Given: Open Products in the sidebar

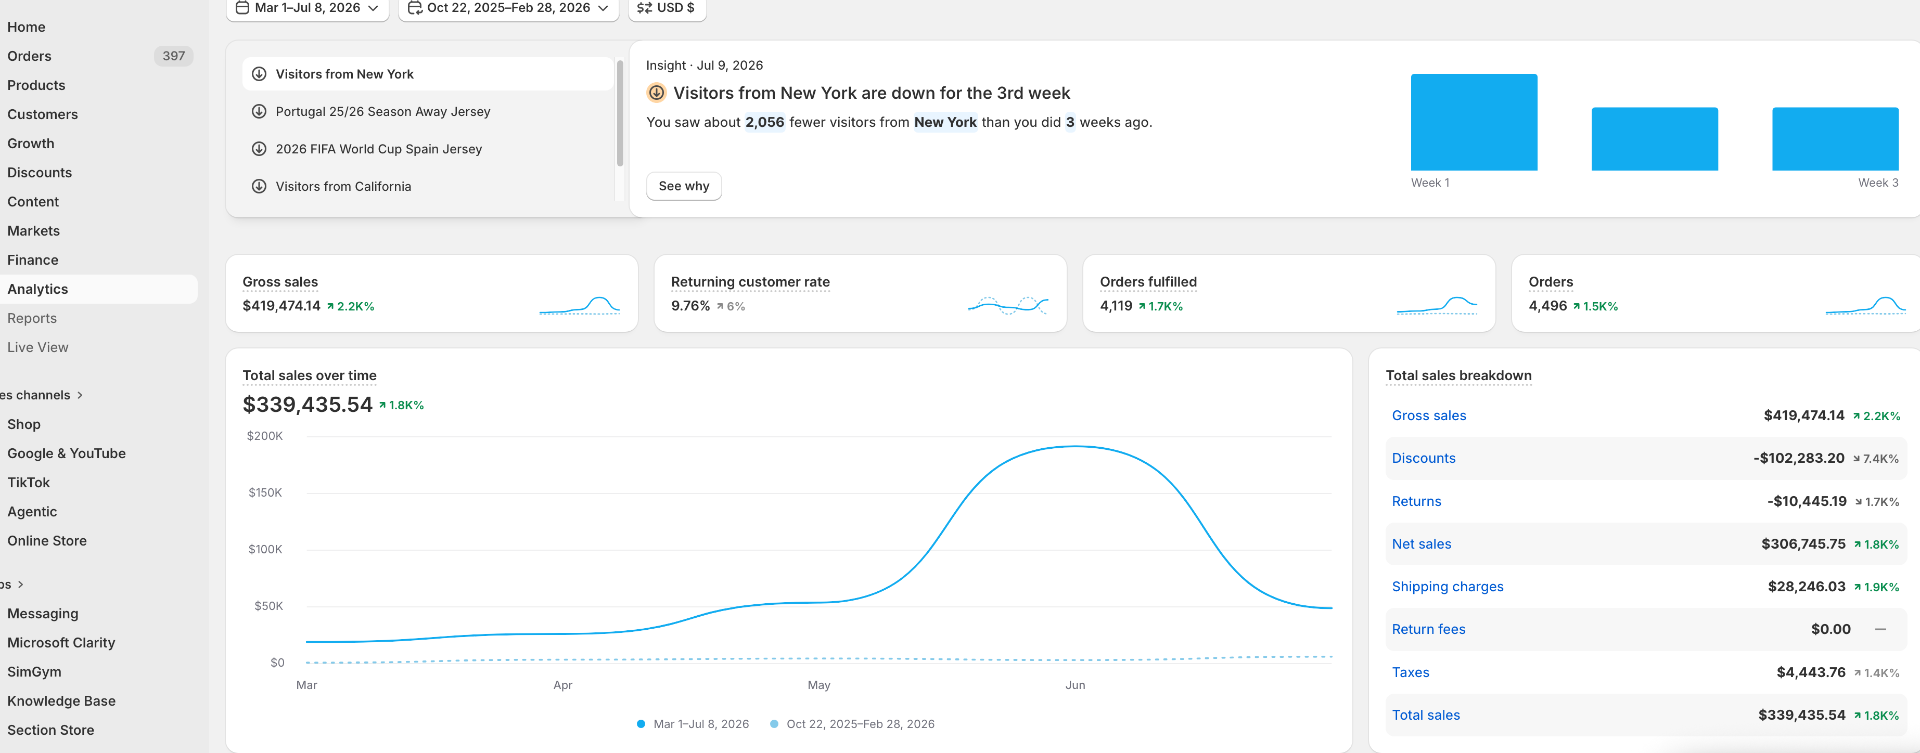Looking at the screenshot, I should (x=36, y=85).
